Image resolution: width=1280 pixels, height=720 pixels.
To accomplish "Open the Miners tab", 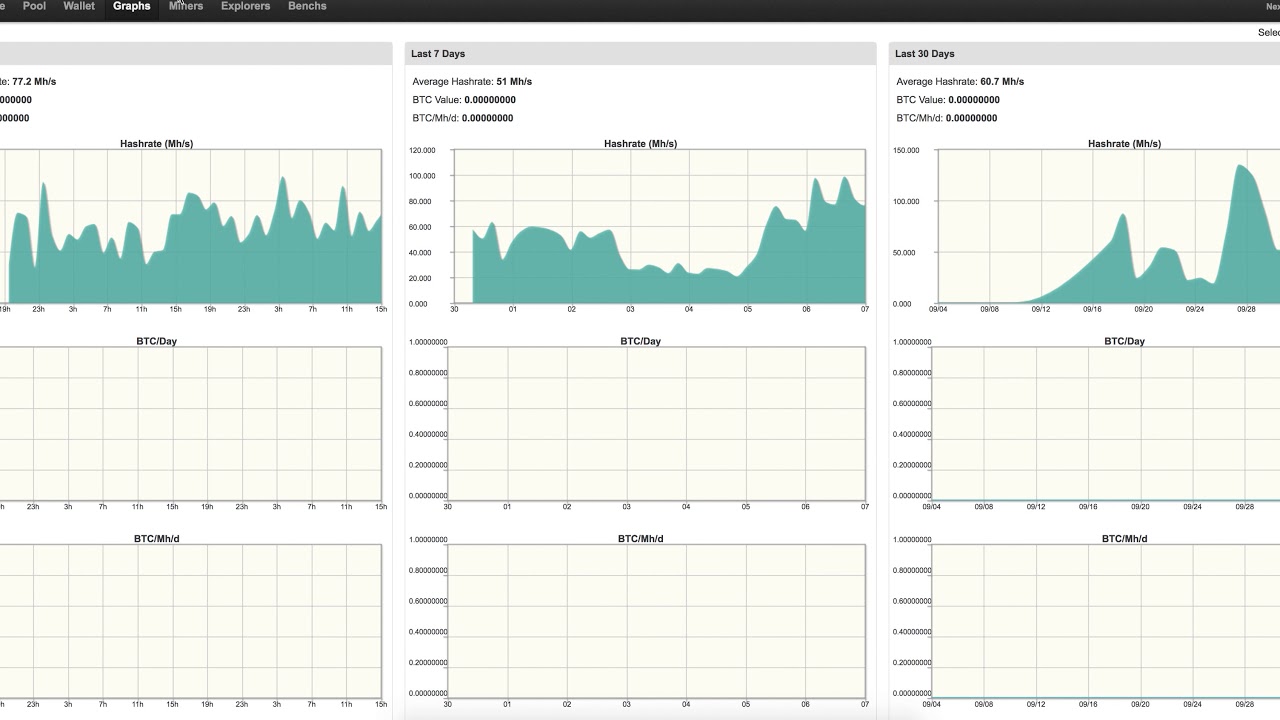I will tap(186, 6).
